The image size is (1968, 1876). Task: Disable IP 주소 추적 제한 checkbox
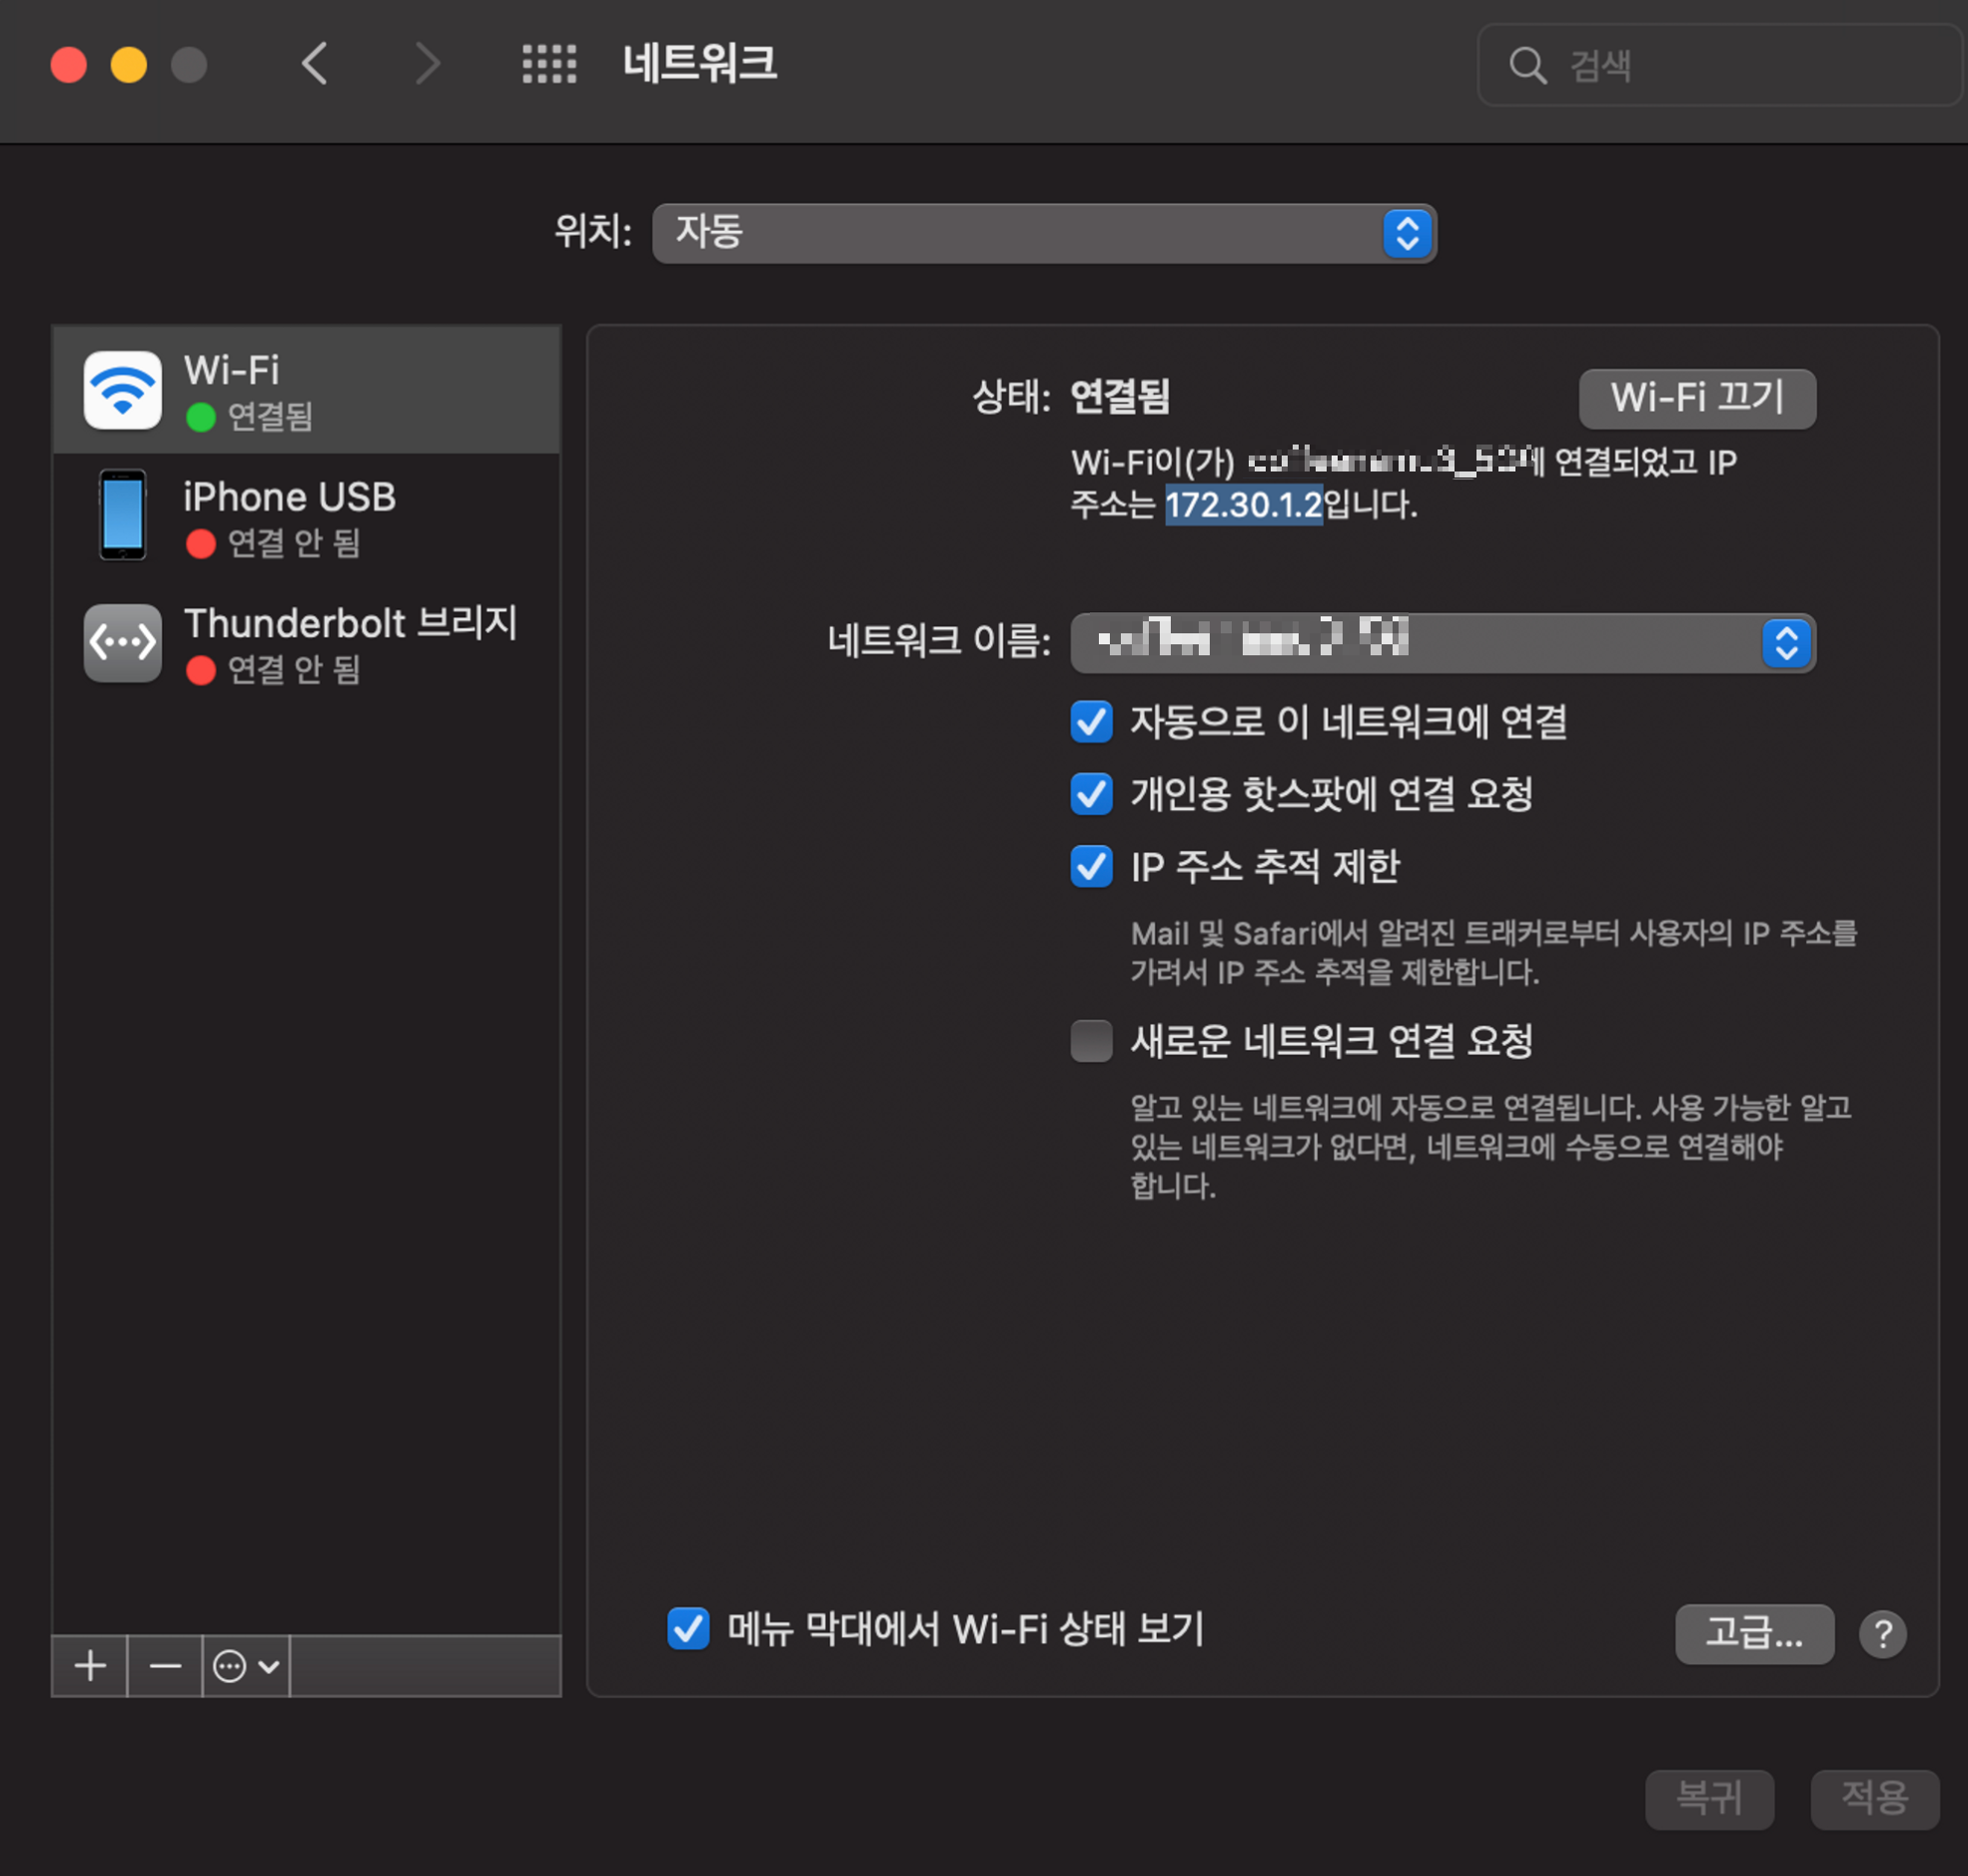tap(1091, 866)
